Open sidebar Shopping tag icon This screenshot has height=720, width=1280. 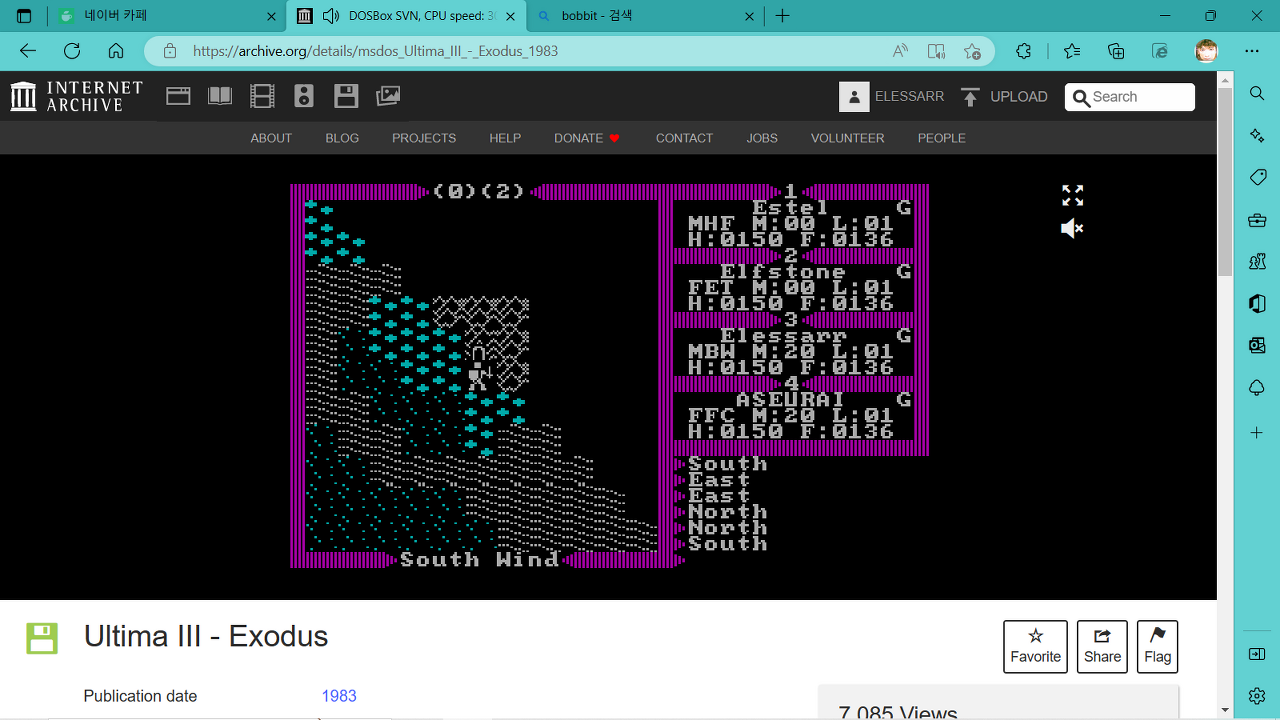click(x=1257, y=177)
